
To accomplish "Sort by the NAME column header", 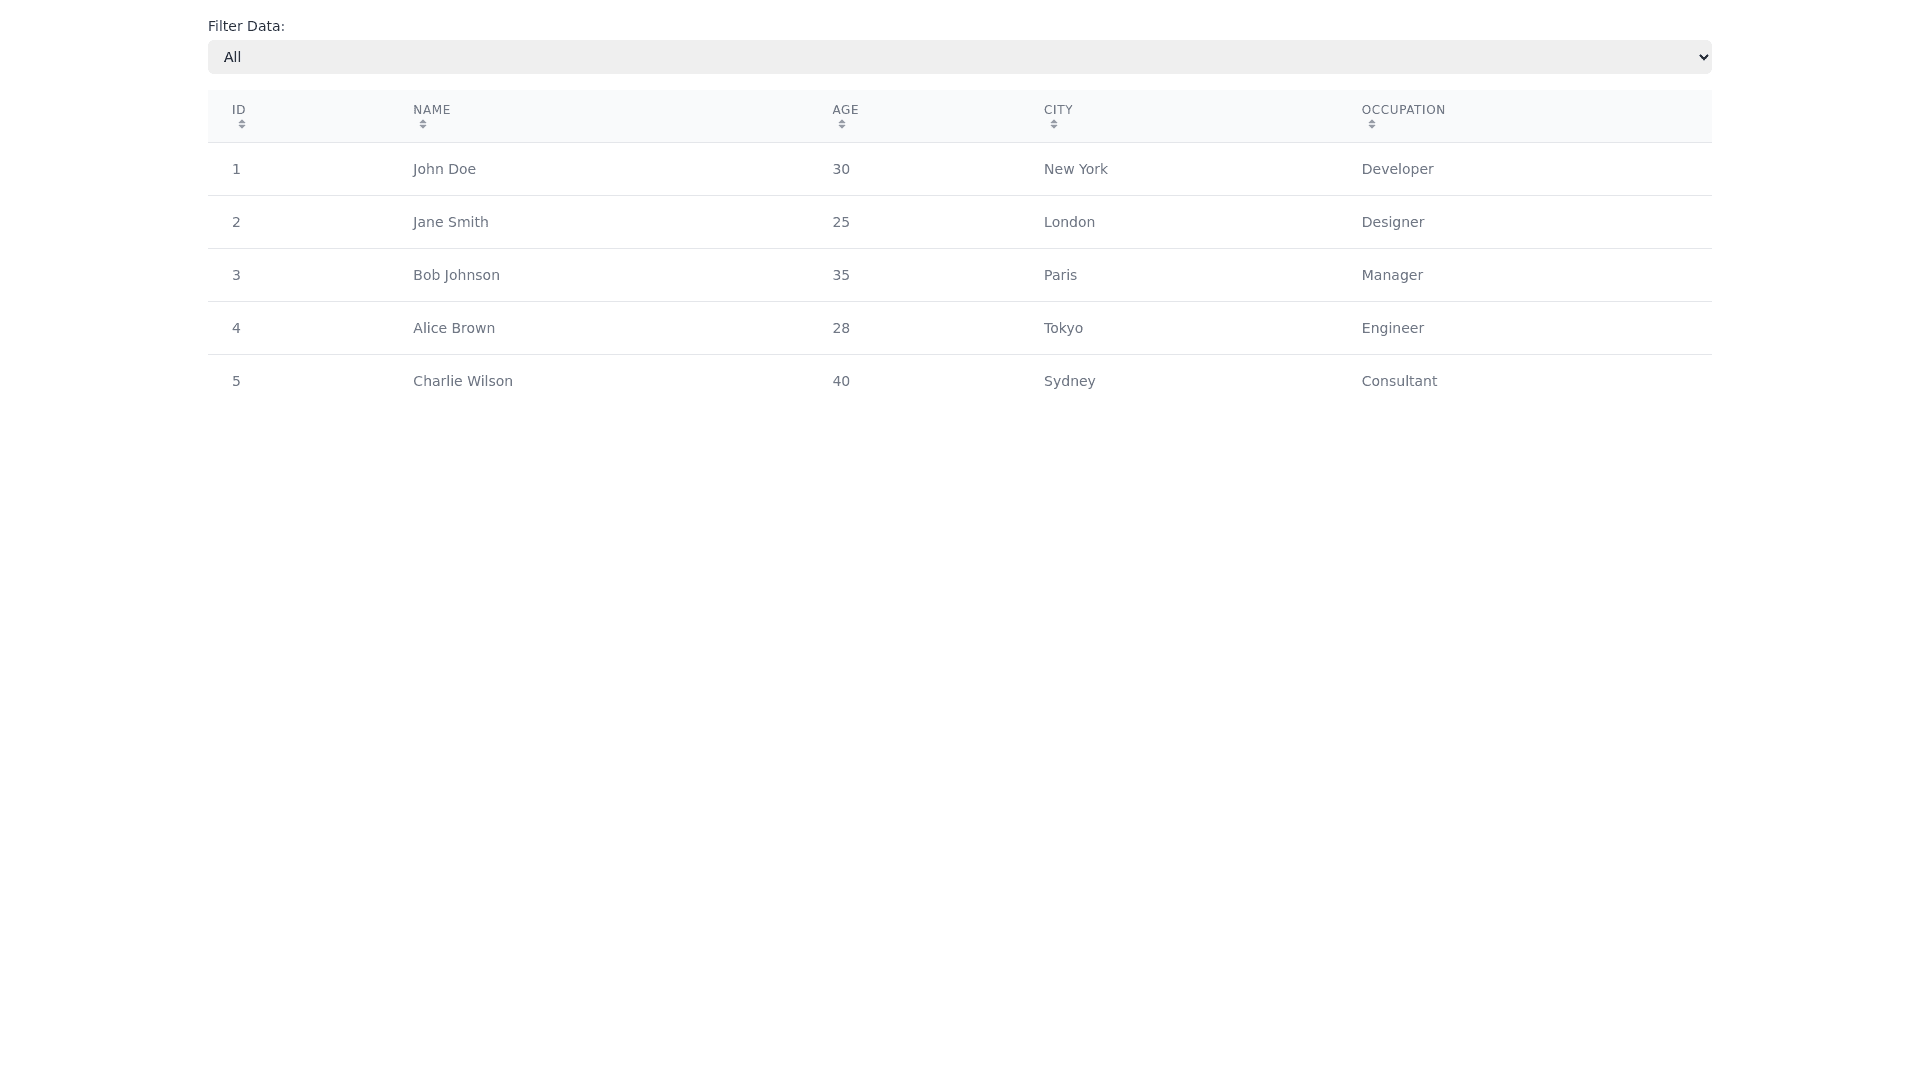I will point(431,110).
